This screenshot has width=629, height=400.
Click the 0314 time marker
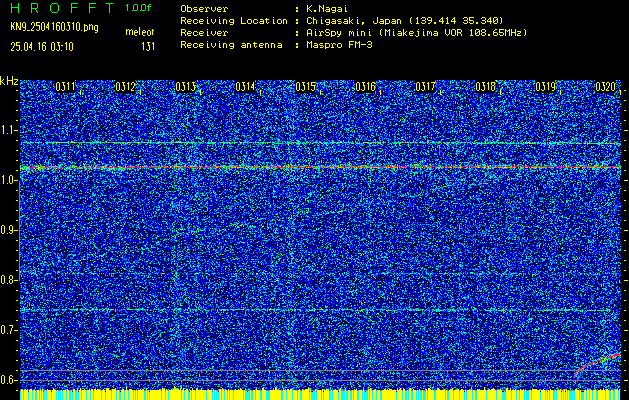tap(245, 87)
